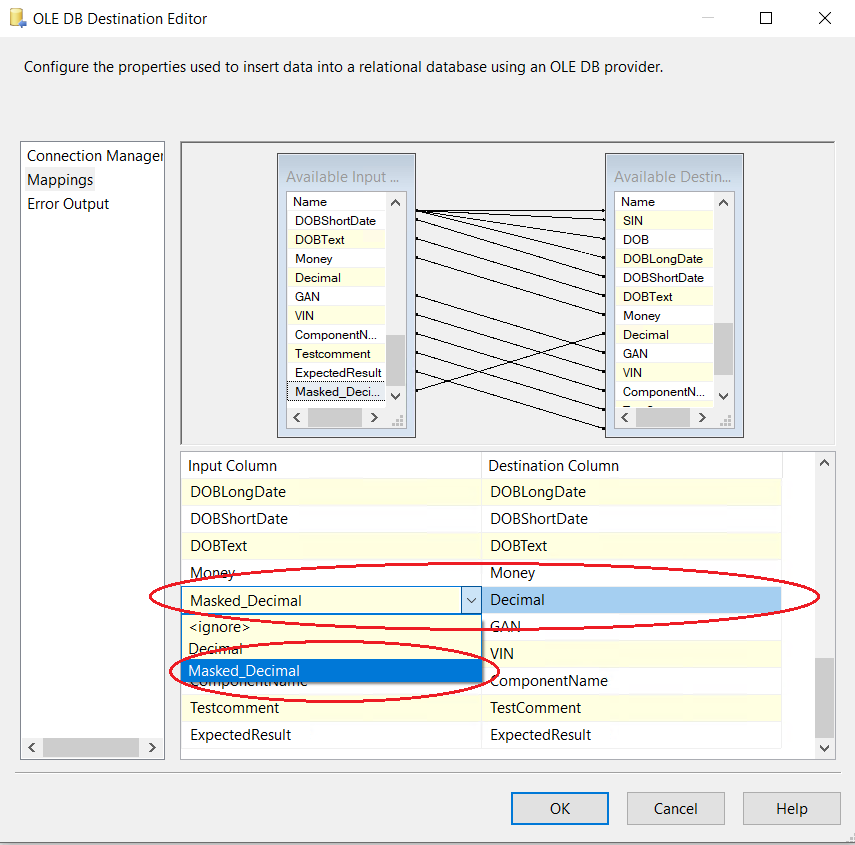855x845 pixels.
Task: Select the Decimal destination column cell
Action: click(x=630, y=600)
